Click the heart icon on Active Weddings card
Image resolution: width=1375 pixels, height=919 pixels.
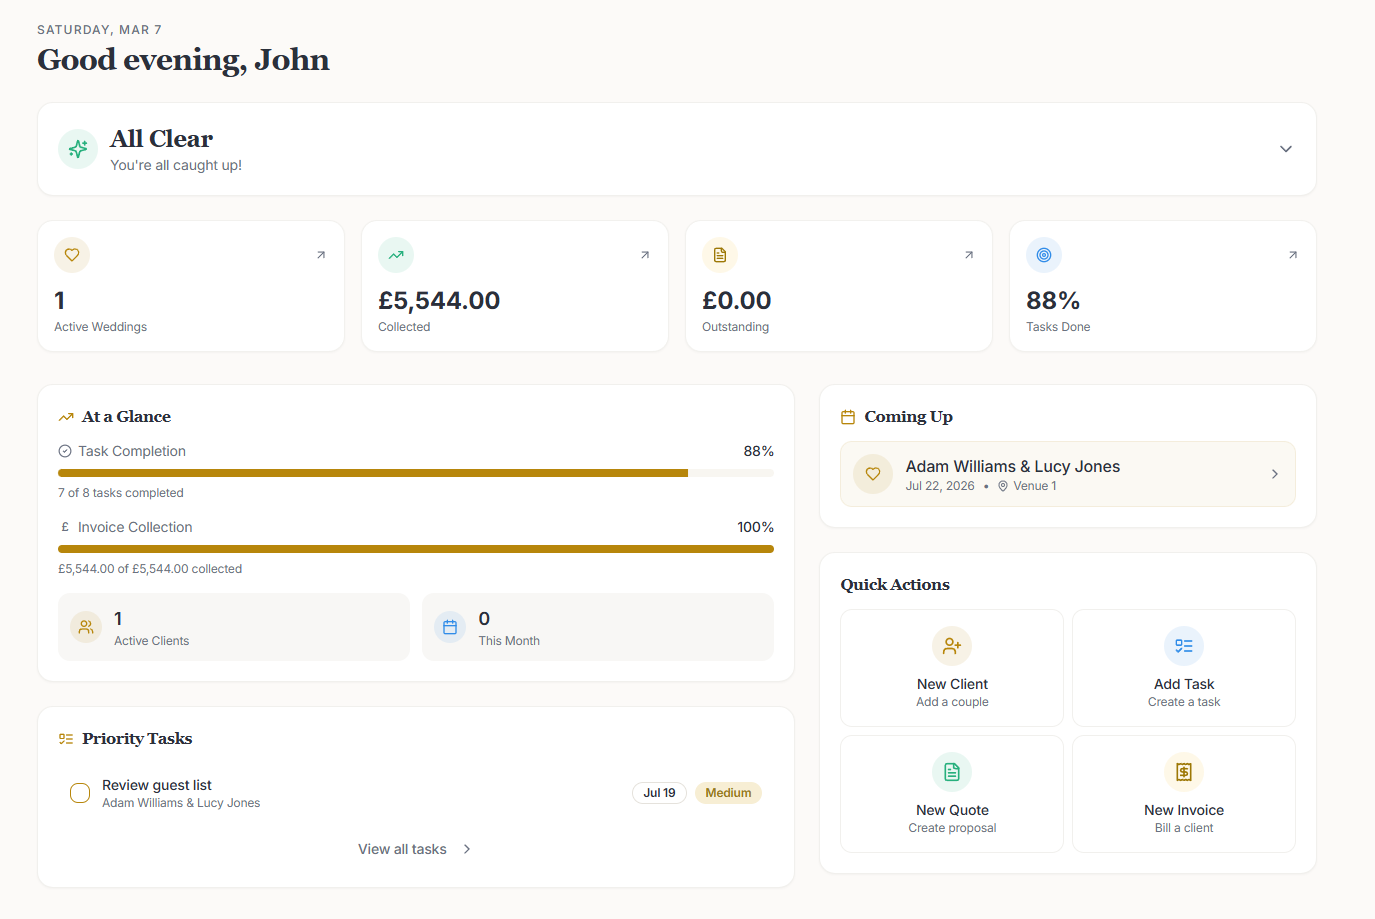click(71, 255)
